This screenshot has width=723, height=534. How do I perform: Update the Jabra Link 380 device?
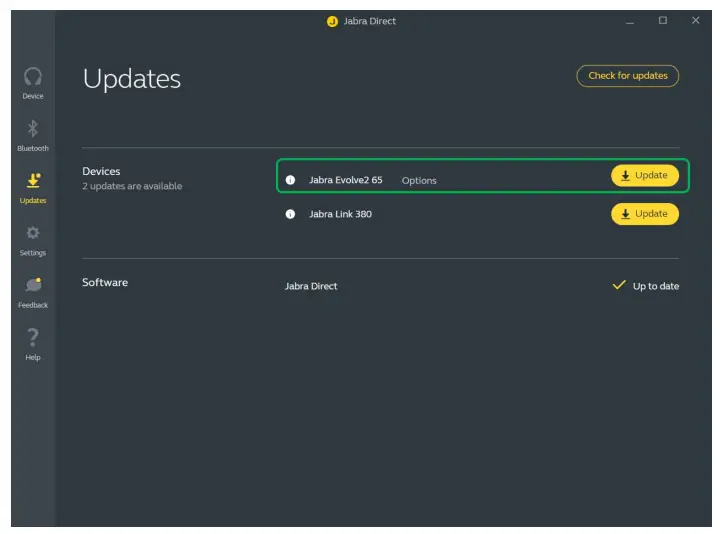pos(645,214)
